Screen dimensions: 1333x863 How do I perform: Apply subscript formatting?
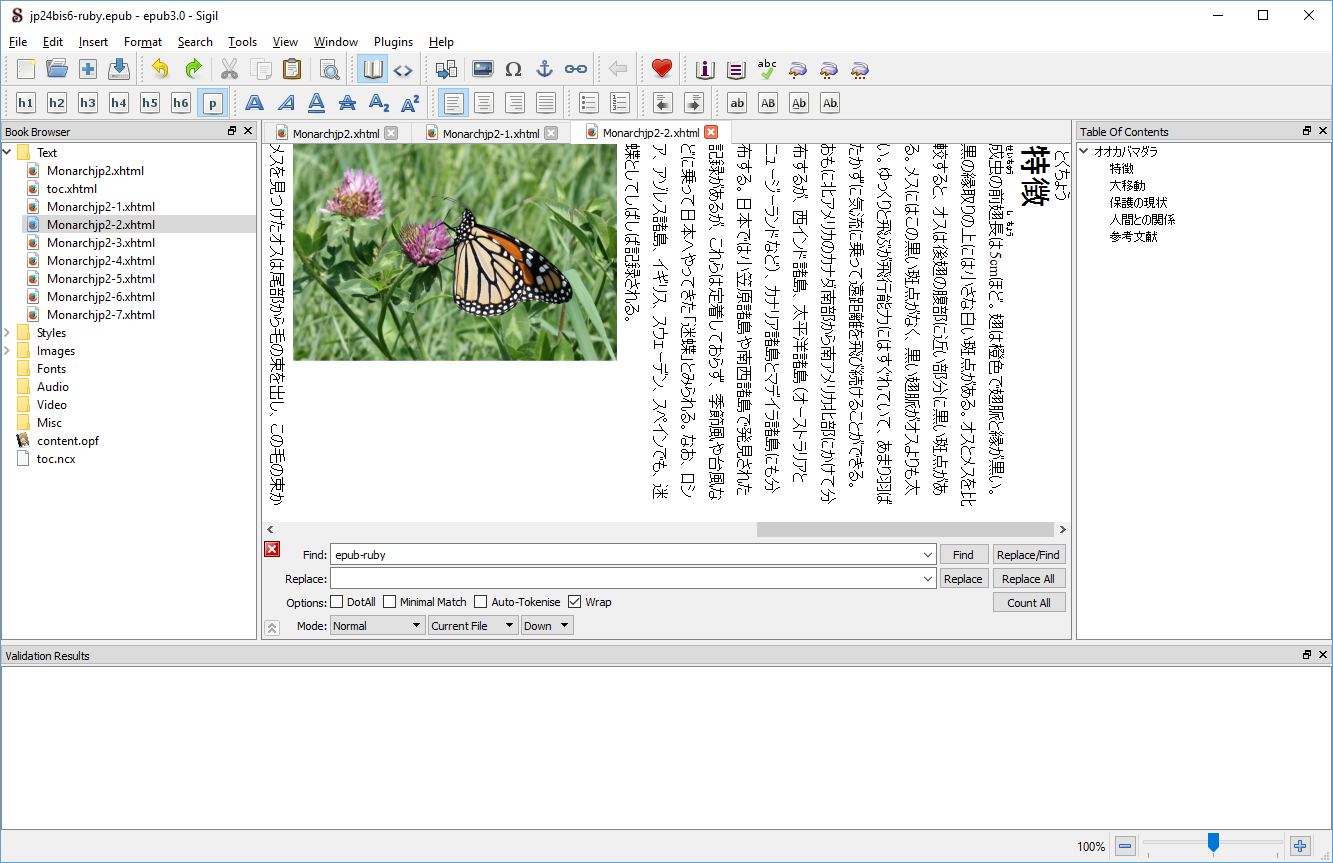click(379, 102)
